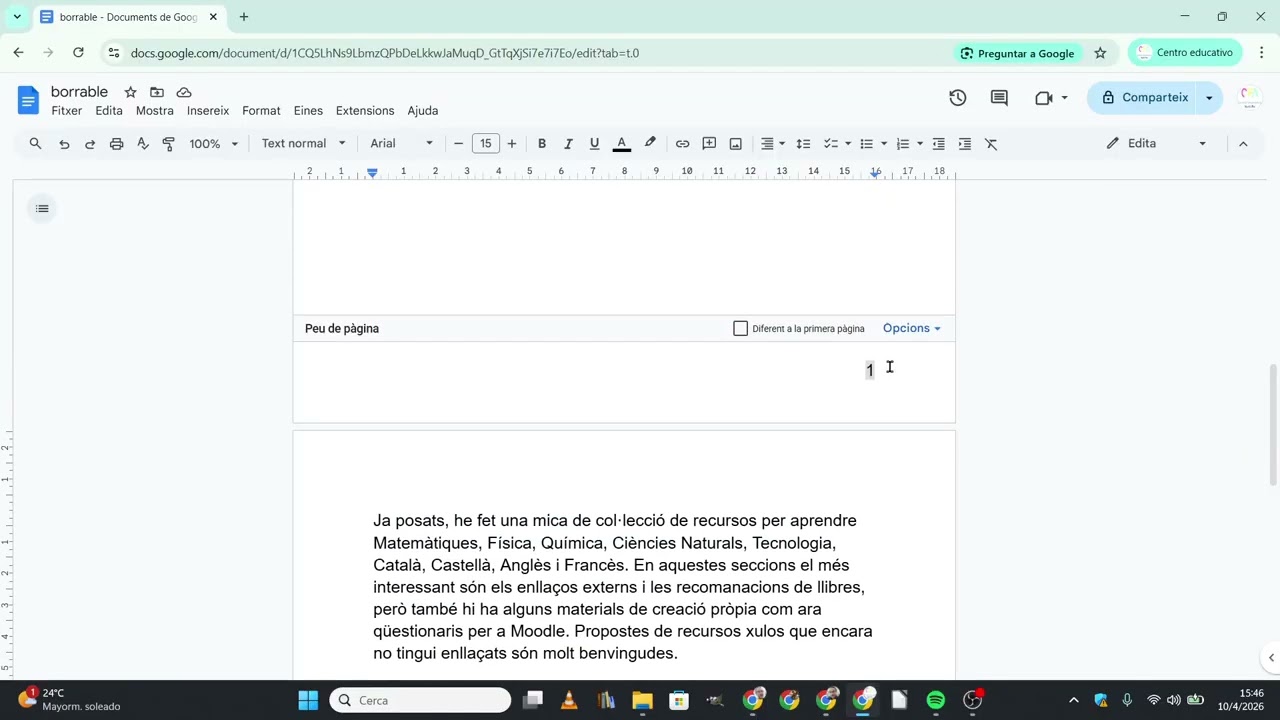Open the Mostra menu

pyautogui.click(x=155, y=111)
